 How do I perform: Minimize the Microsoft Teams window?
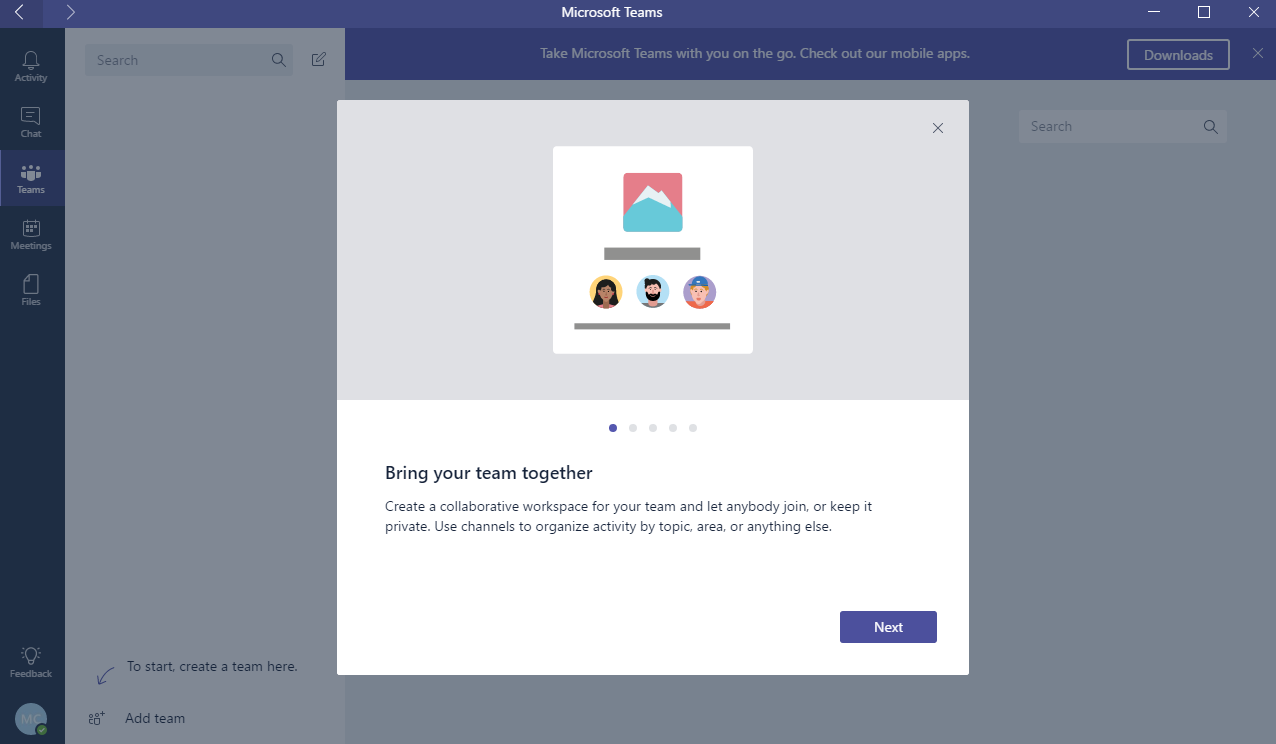tap(1155, 13)
